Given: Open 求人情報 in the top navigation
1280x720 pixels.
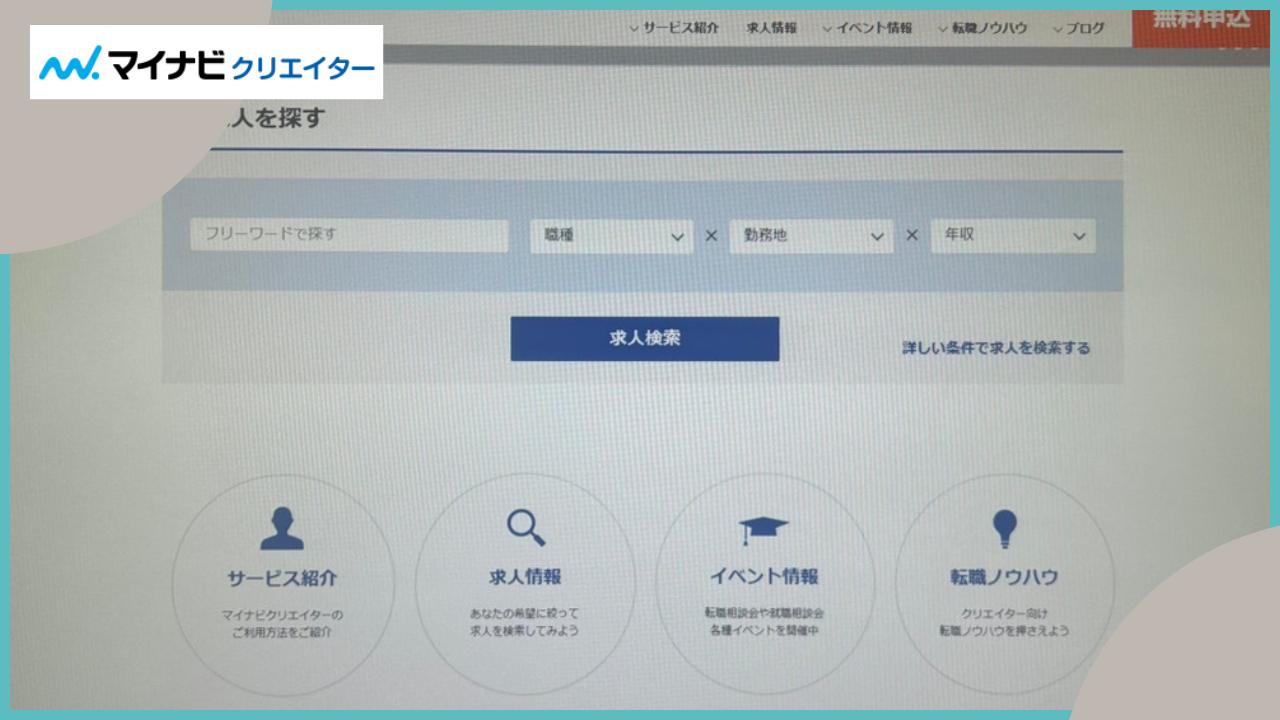Looking at the screenshot, I should (x=772, y=28).
